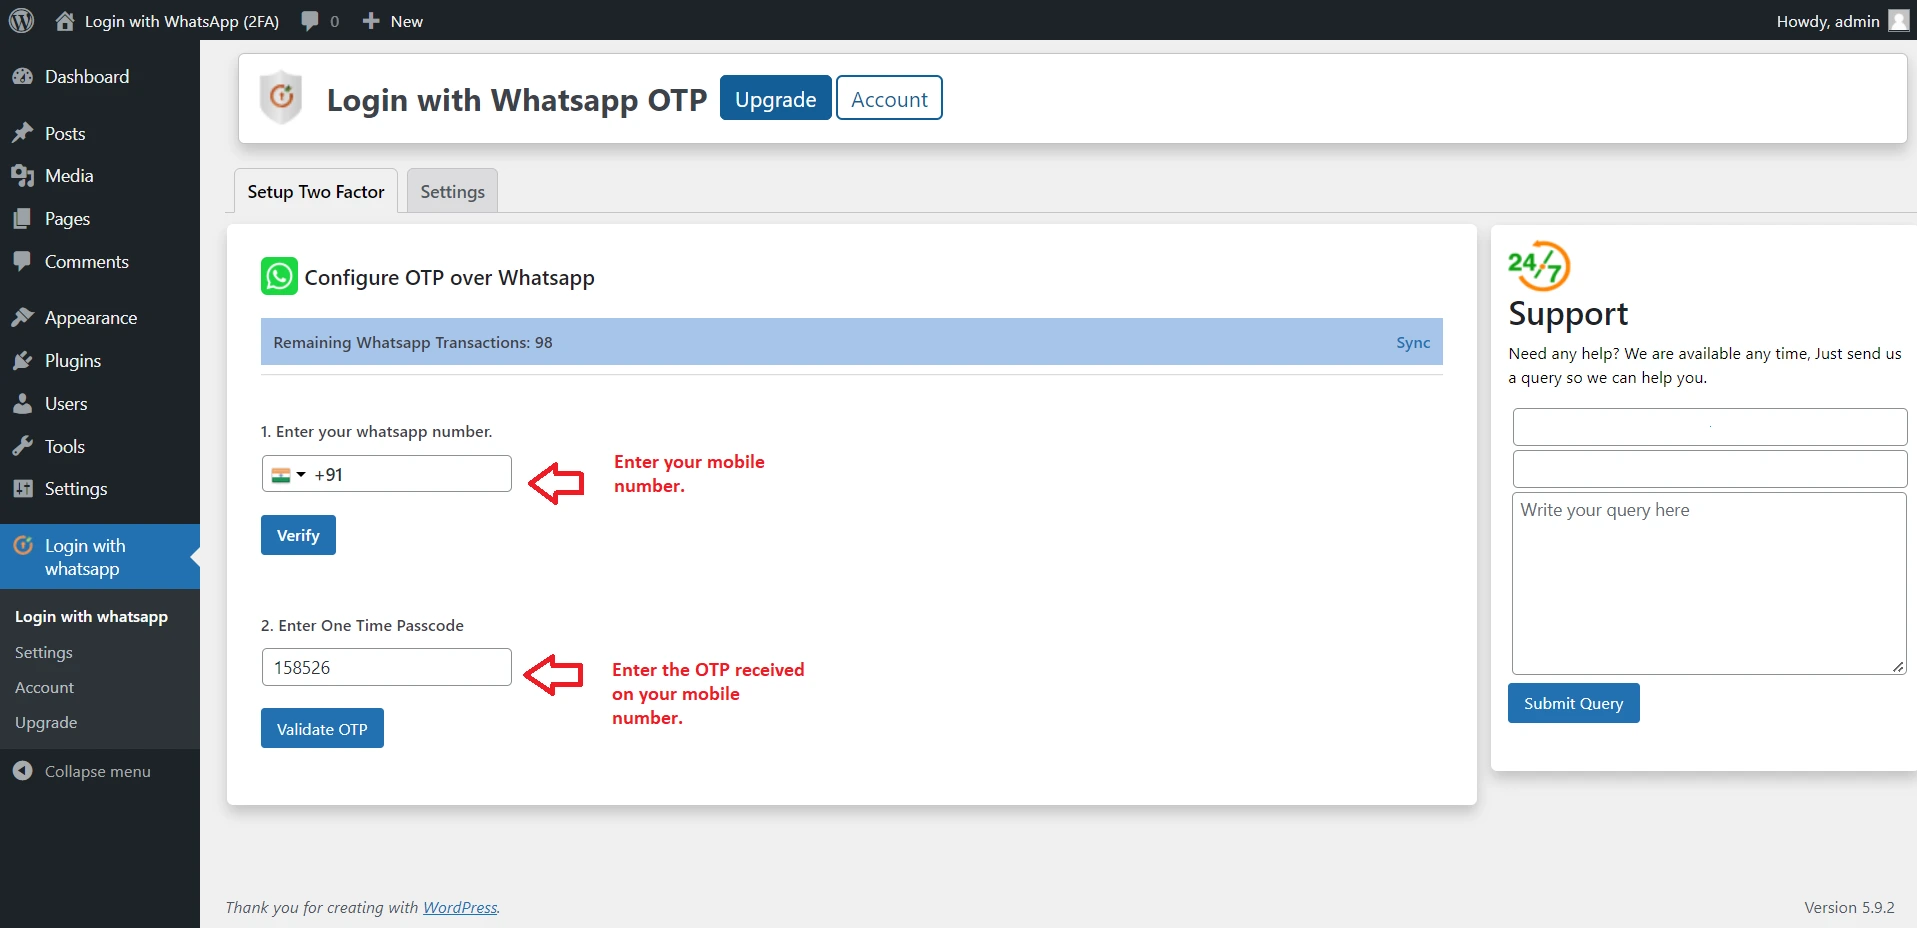This screenshot has width=1917, height=928.
Task: Click the Appearance brush icon
Action: click(x=23, y=318)
